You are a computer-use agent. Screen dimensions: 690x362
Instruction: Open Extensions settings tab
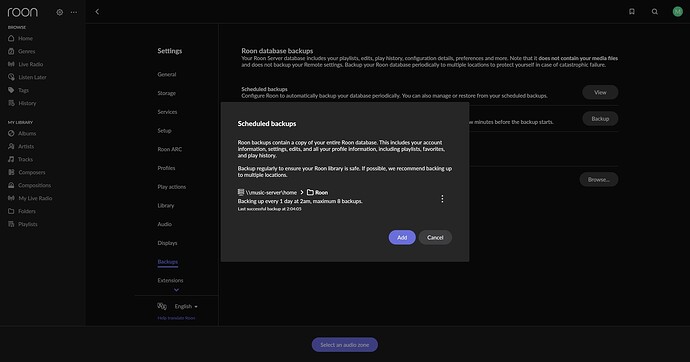pyautogui.click(x=170, y=280)
